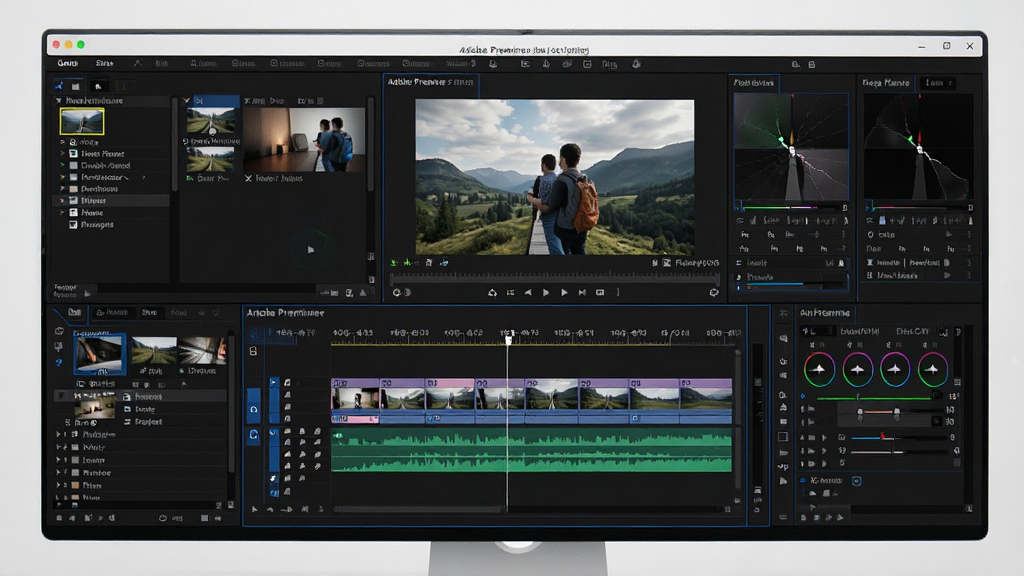Click the blue C button beside the audio track
This screenshot has width=1024, height=576.
[x=253, y=436]
